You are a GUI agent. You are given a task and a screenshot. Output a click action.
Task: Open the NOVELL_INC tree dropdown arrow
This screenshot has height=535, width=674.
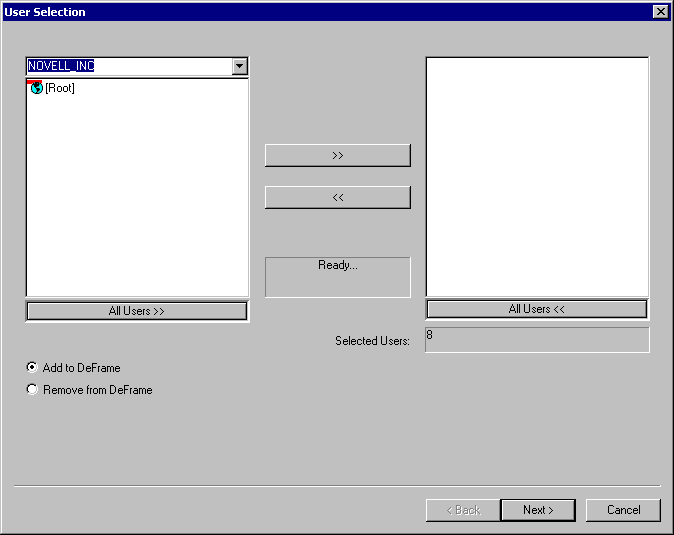(x=239, y=66)
